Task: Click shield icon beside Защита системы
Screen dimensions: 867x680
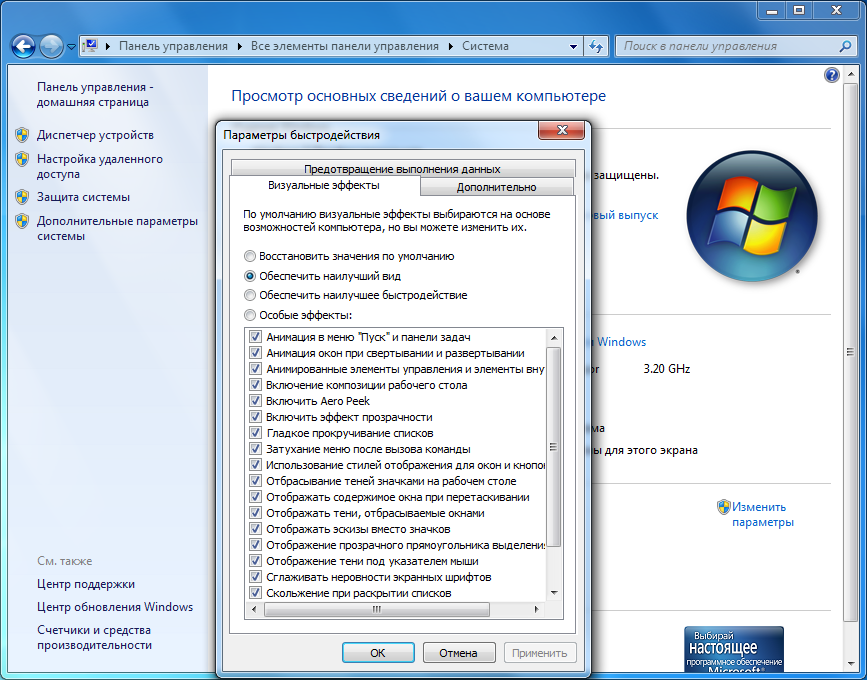Action: pyautogui.click(x=22, y=197)
